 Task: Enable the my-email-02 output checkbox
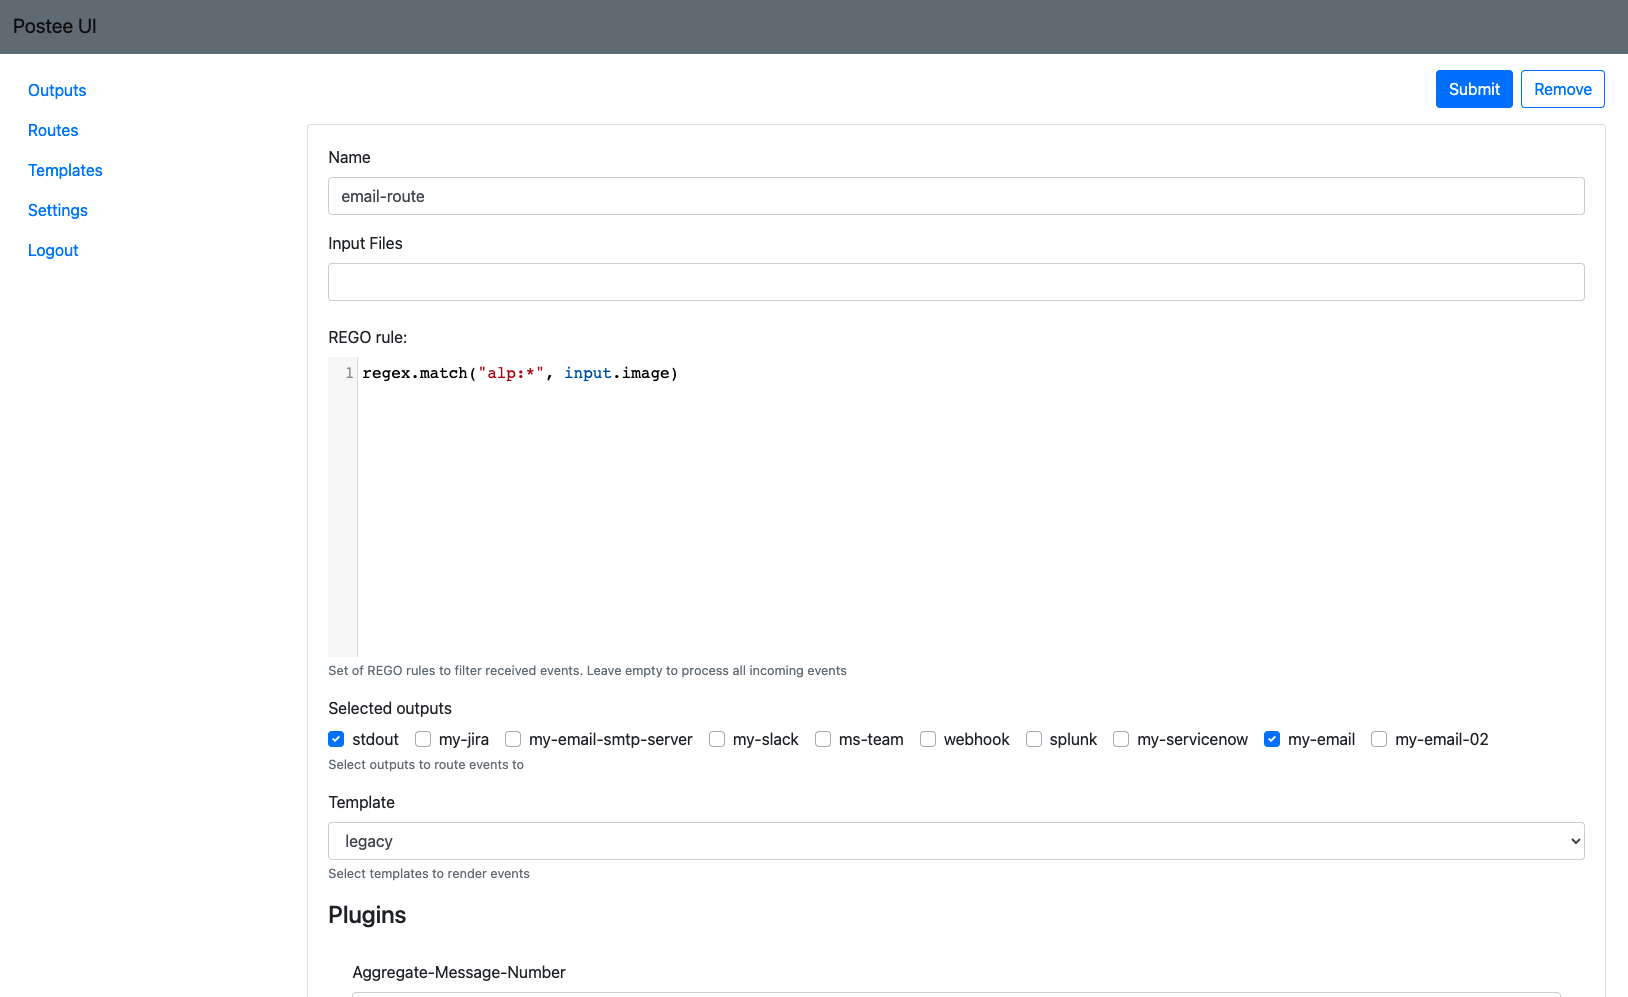1379,739
